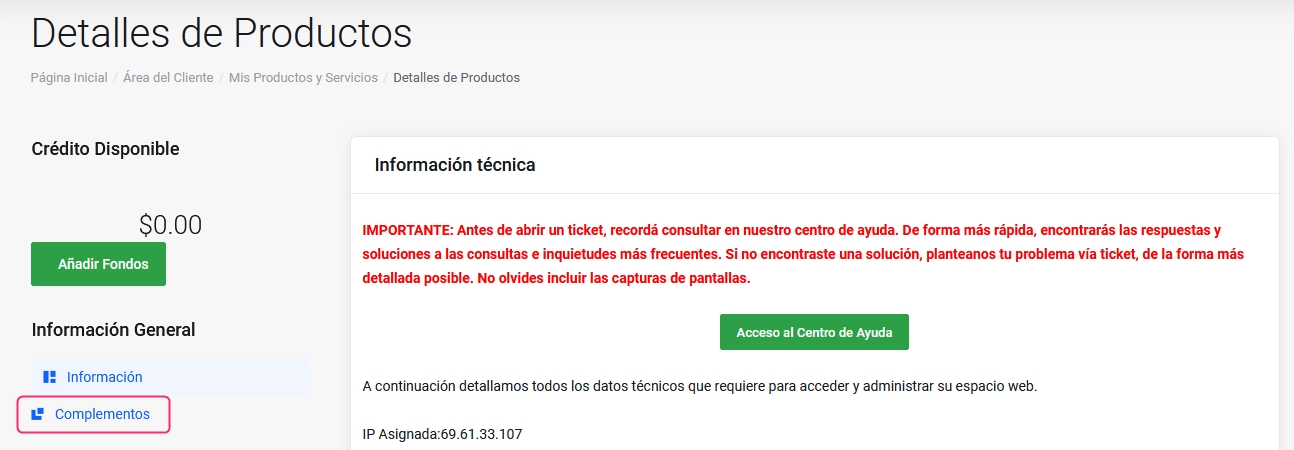
Task: Click the red IMPORTANTE notice text
Action: 802,254
